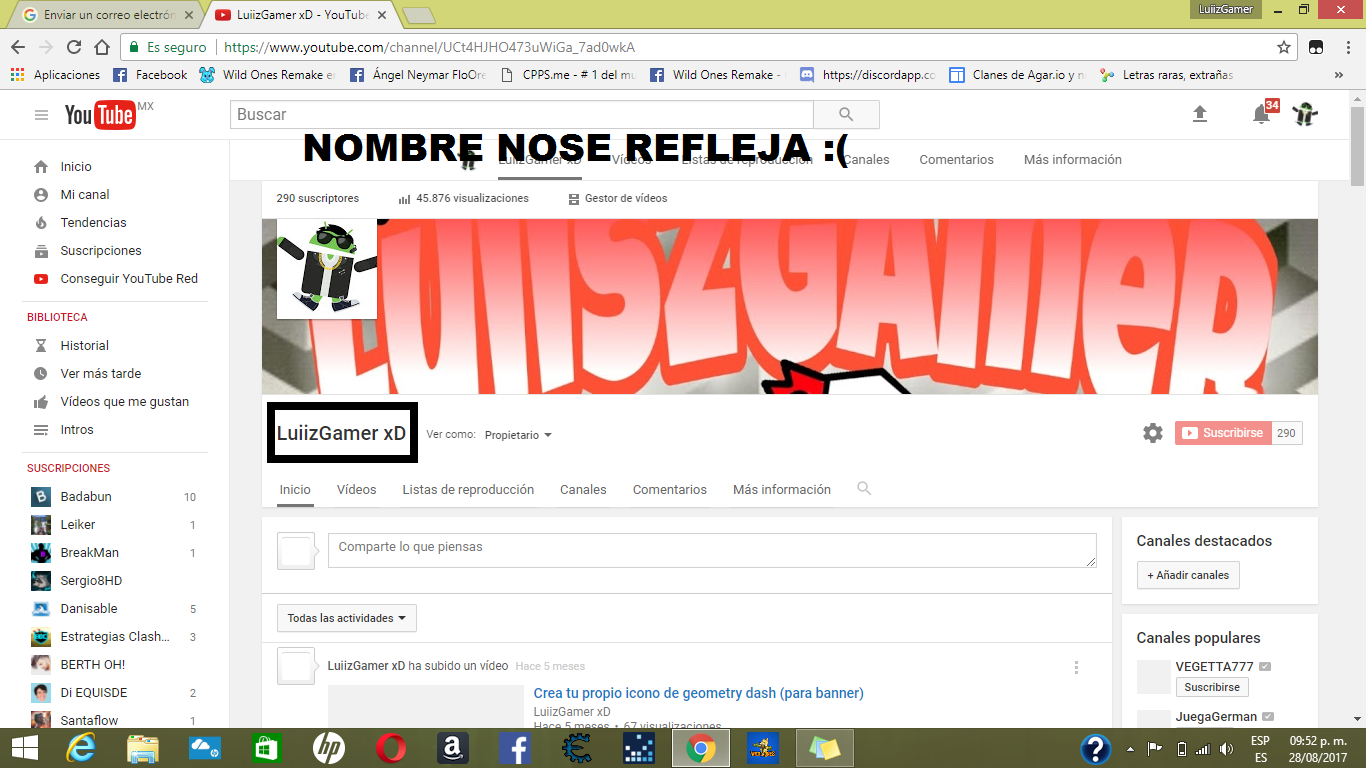Open Tendencias in the sidebar
Screen dimensions: 1366x768
pyautogui.click(x=93, y=223)
